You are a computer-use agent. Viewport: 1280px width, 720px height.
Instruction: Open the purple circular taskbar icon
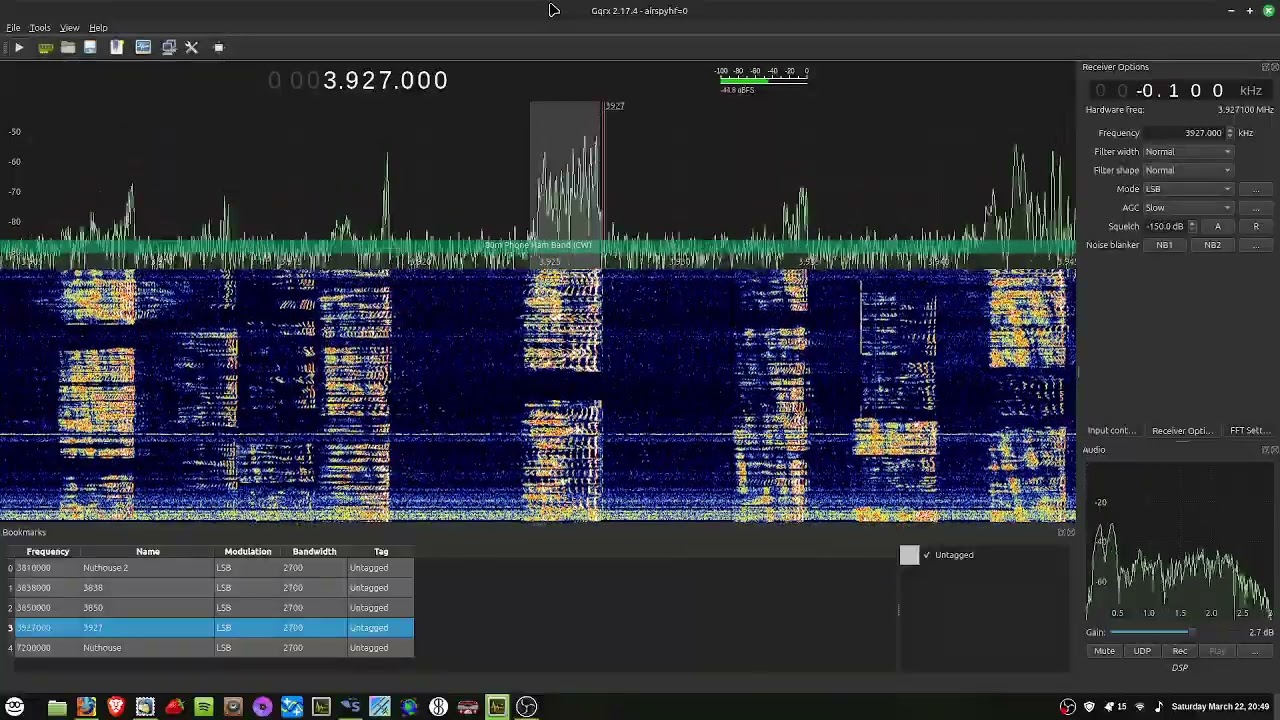coord(262,707)
